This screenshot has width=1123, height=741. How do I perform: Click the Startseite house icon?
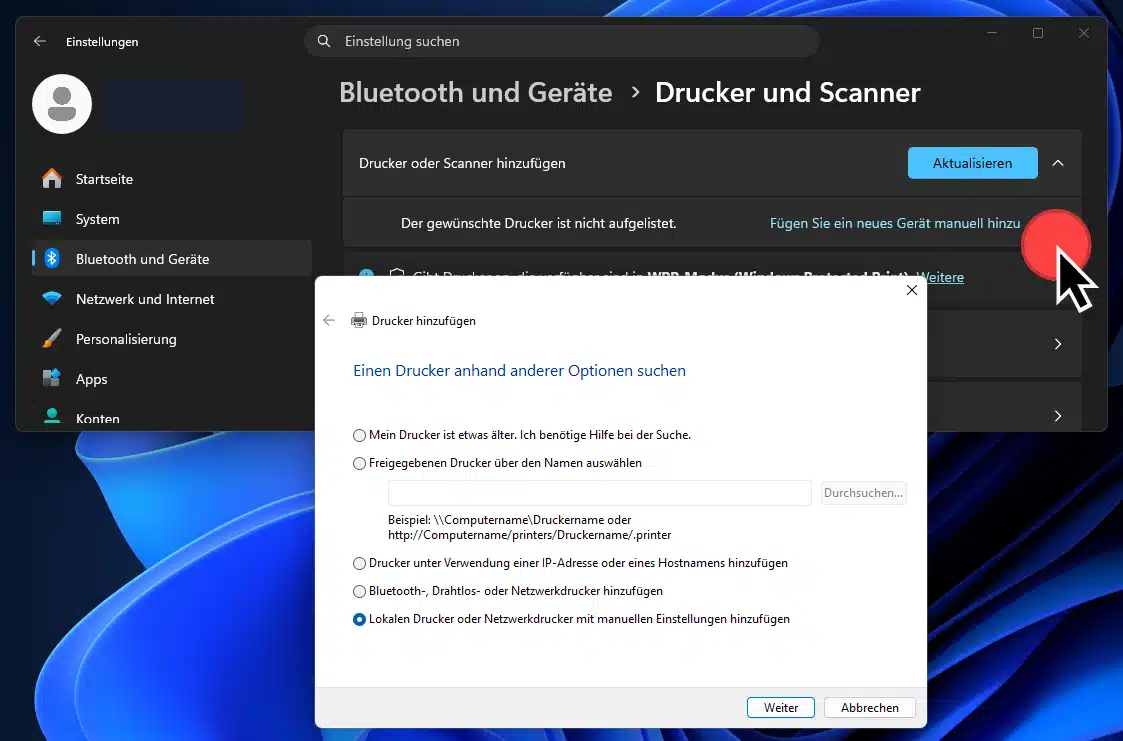click(52, 178)
